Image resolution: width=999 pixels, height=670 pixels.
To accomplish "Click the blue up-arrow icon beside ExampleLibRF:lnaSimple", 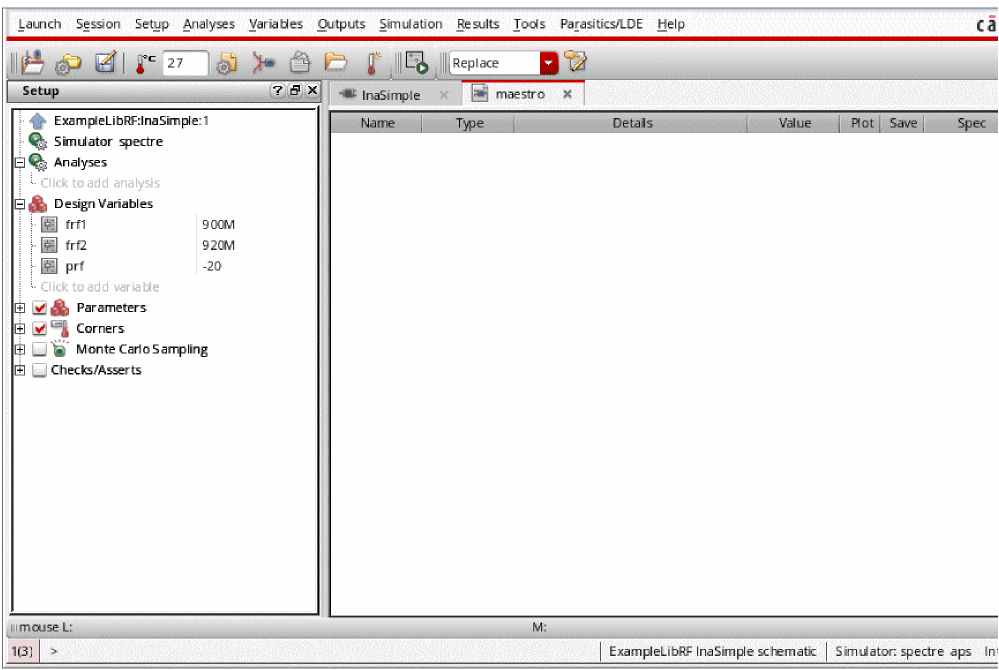I will point(39,120).
